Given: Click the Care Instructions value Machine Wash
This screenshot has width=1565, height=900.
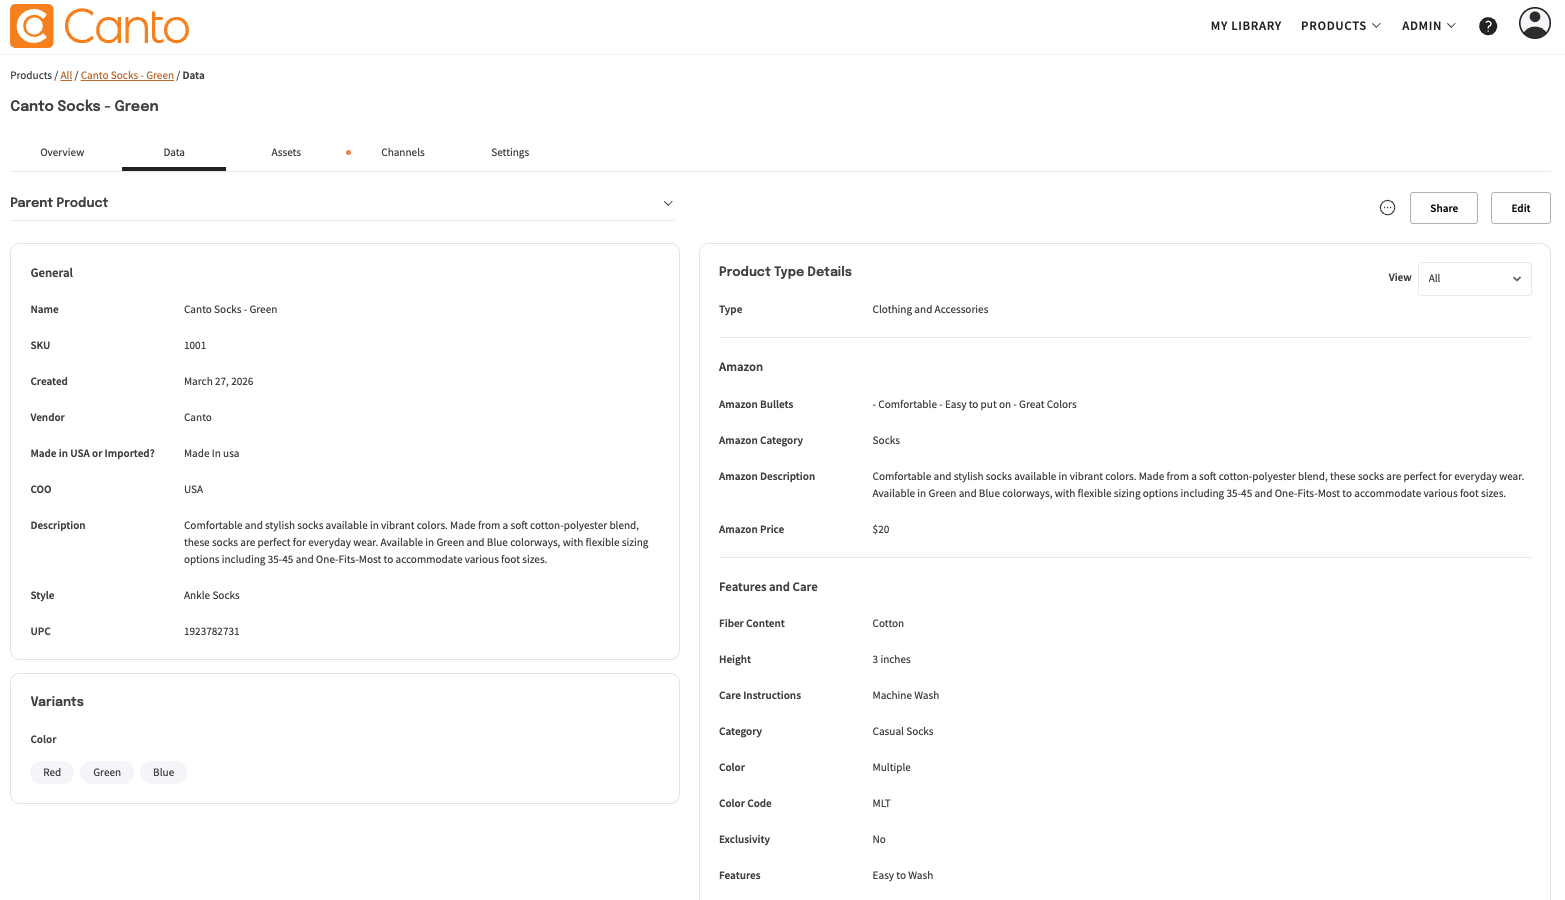Looking at the screenshot, I should (906, 696).
